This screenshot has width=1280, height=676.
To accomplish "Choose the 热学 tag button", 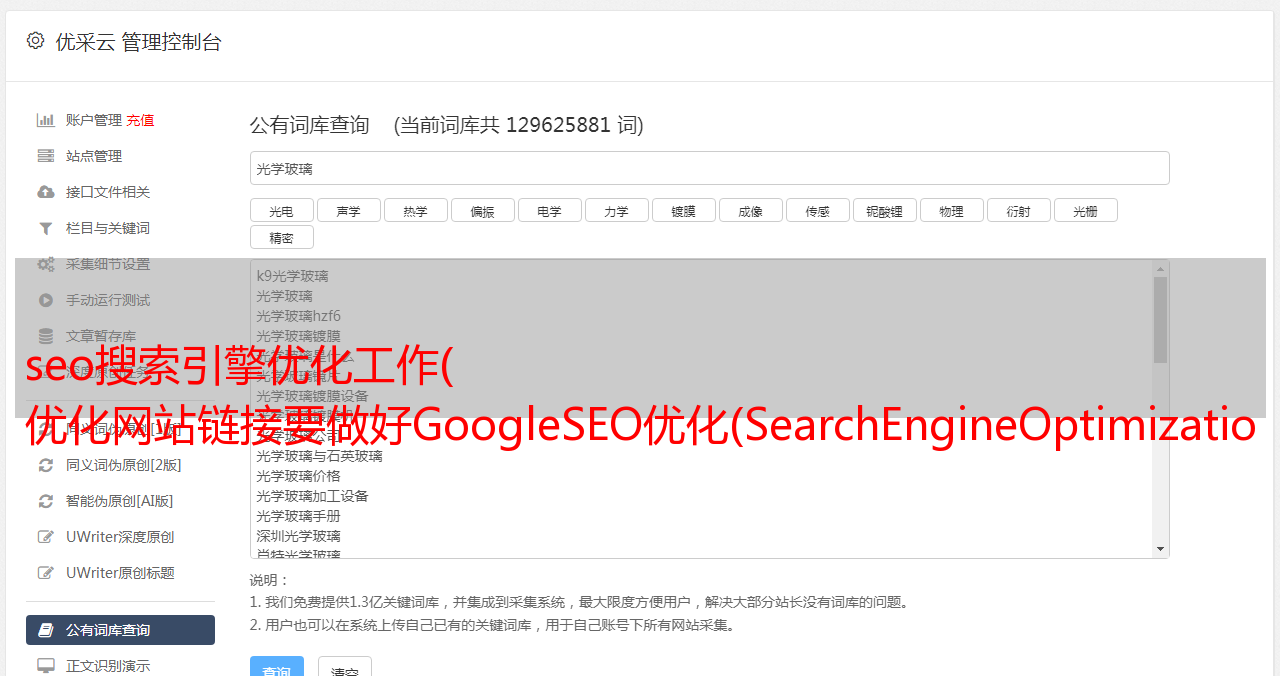I will 416,211.
